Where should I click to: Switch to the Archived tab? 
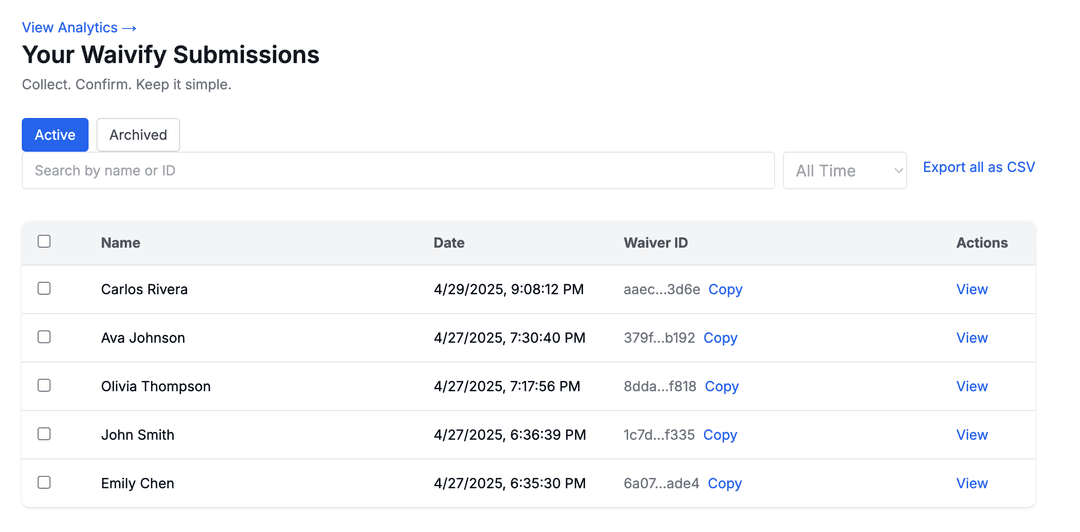(138, 135)
